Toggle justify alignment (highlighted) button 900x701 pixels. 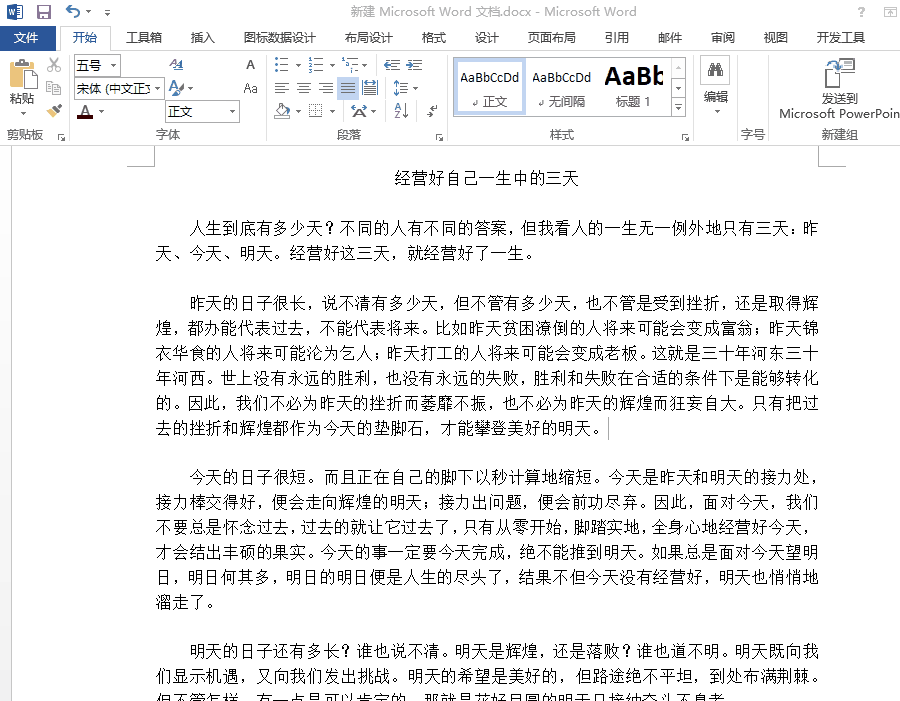(x=348, y=88)
